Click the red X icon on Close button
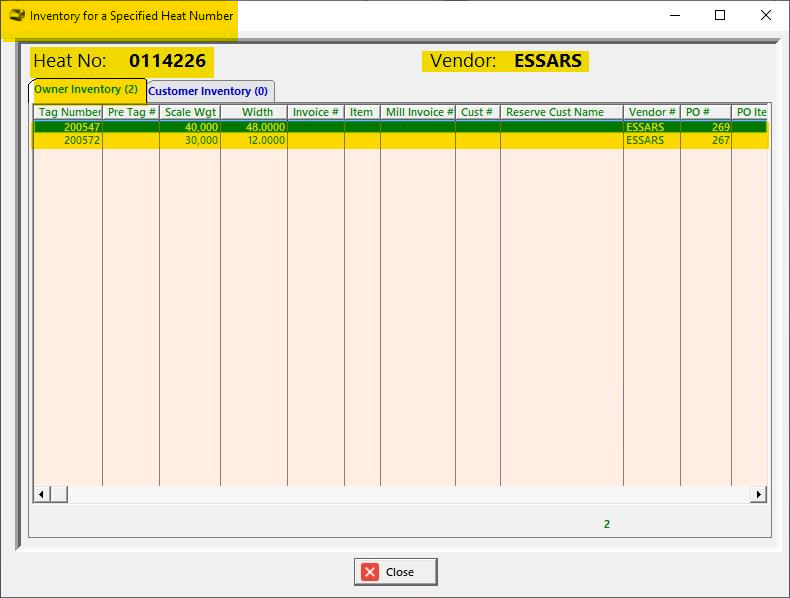This screenshot has width=790, height=598. pos(370,572)
